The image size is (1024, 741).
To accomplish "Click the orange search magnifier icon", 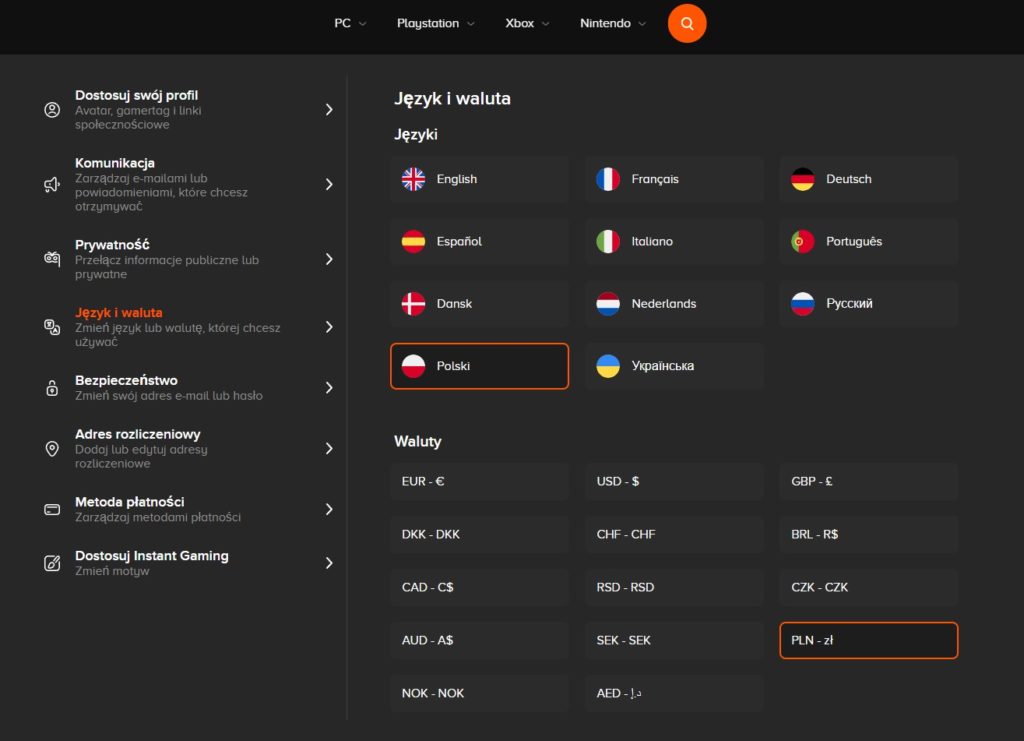I will click(687, 23).
